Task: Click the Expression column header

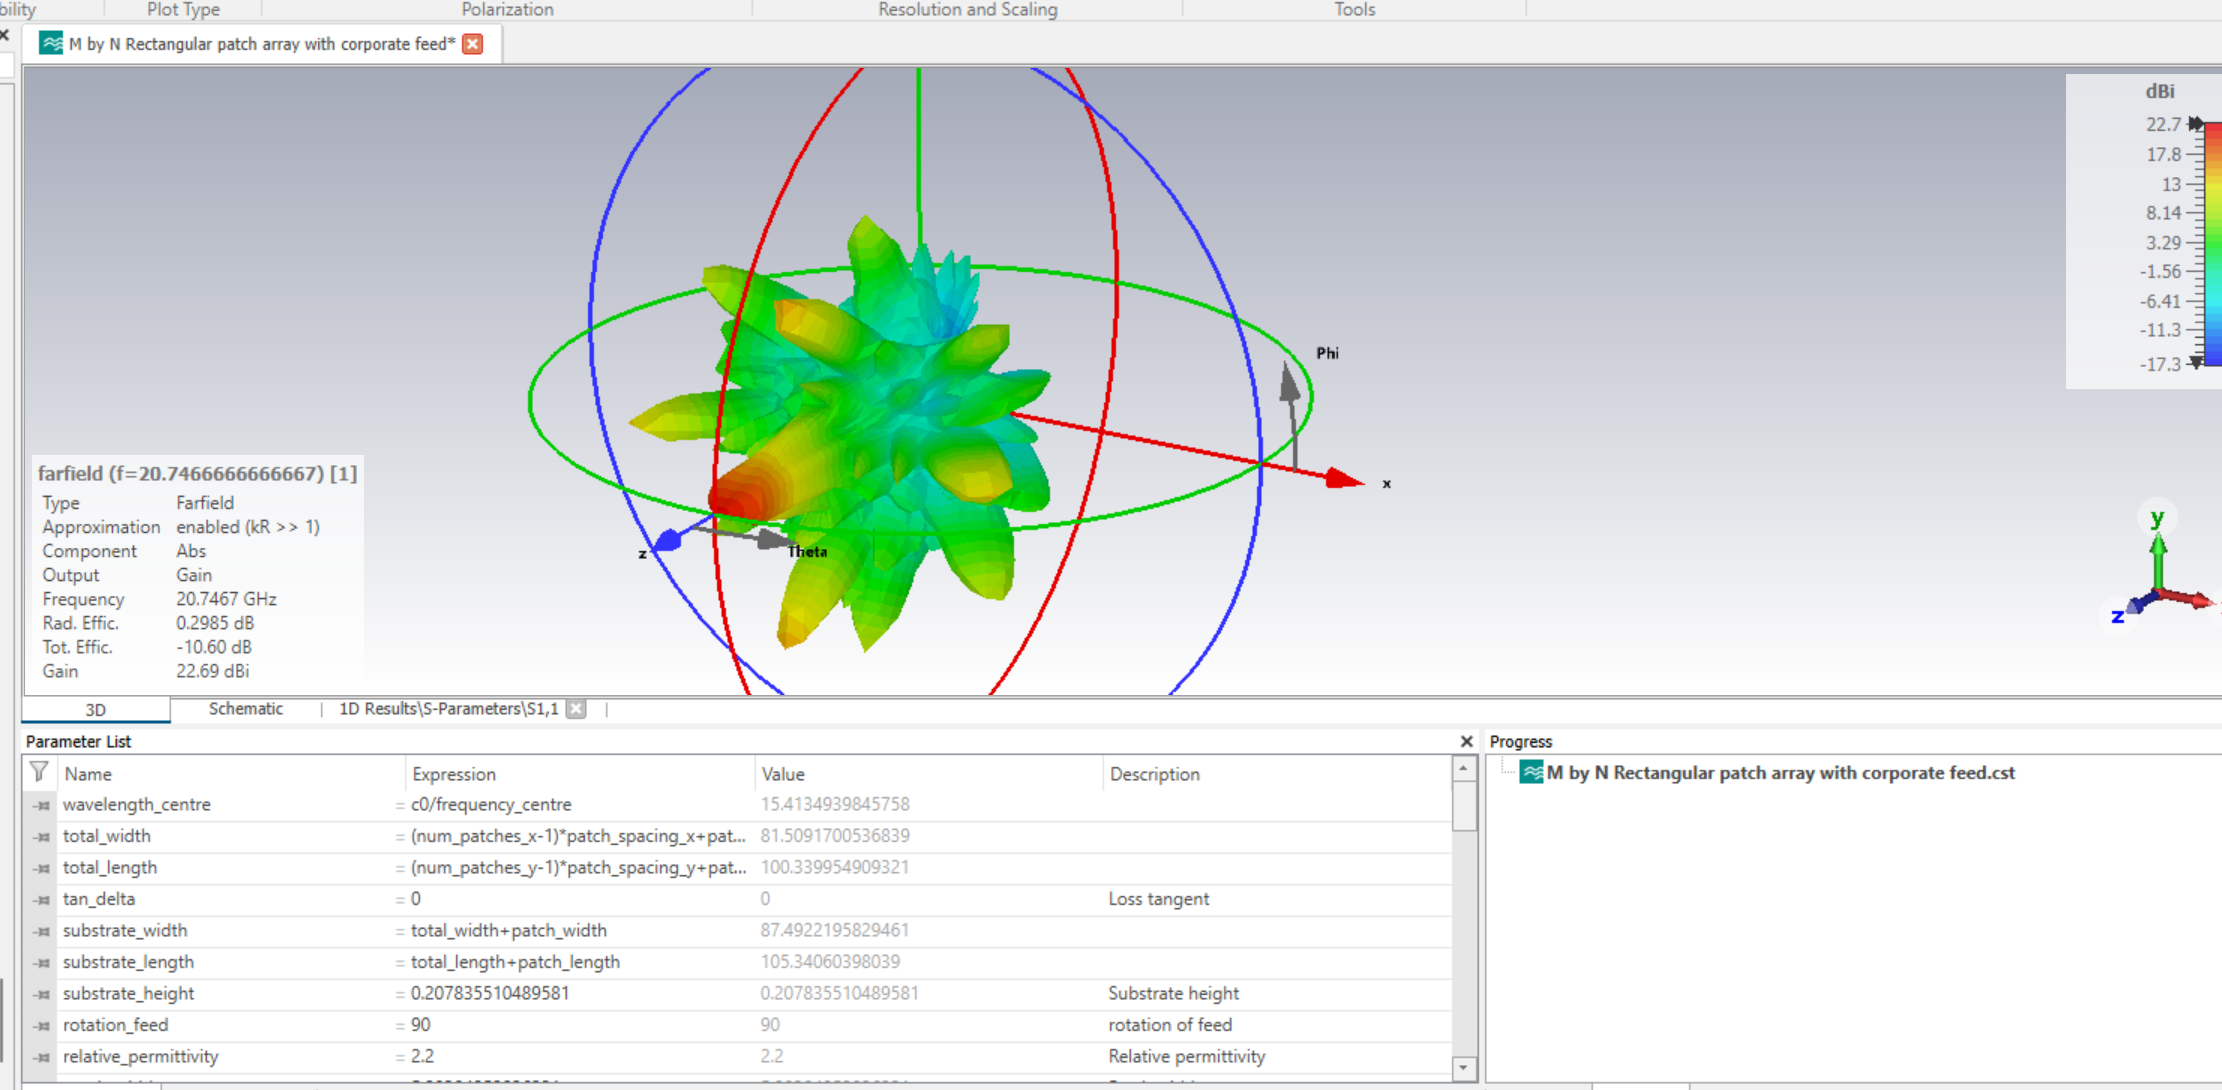Action: [454, 774]
